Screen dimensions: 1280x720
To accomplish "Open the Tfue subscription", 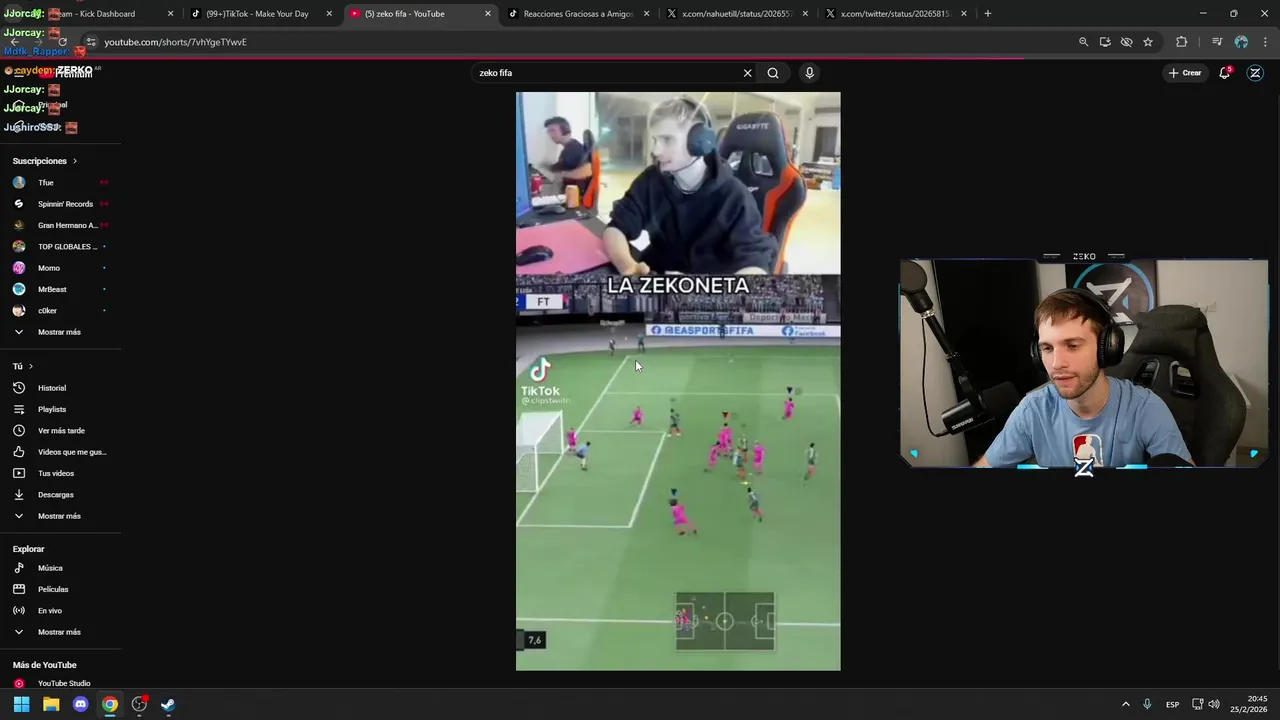I will click(60, 183).
